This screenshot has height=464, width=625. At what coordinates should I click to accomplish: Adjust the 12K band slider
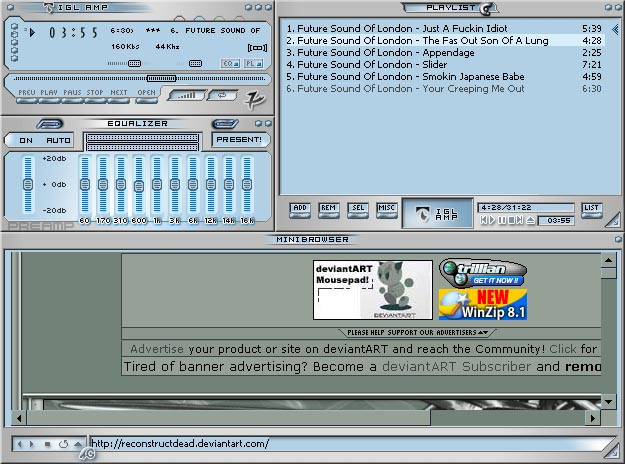211,185
